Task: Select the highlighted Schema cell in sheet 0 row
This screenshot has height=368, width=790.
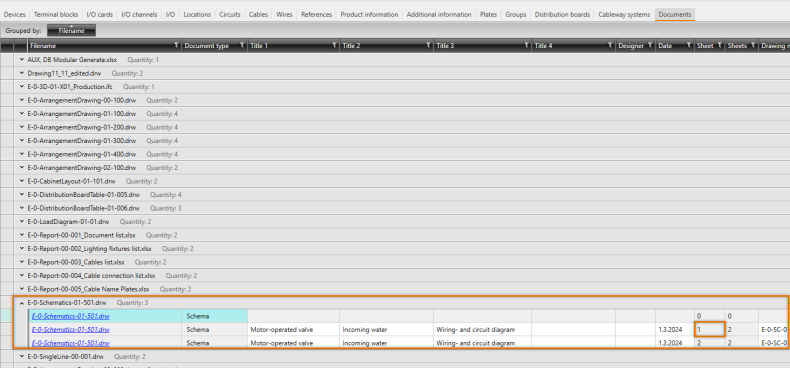Action: click(215, 316)
